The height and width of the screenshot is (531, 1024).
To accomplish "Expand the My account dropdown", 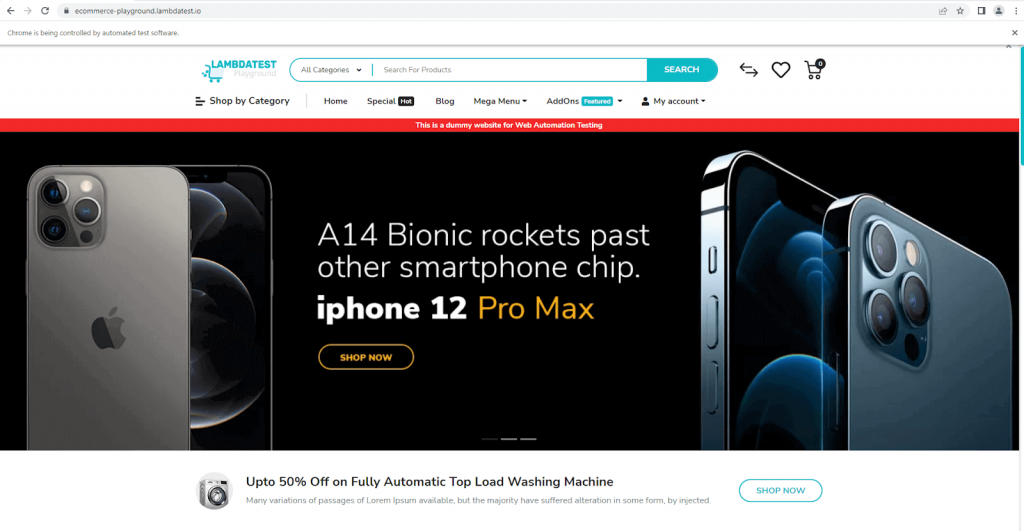I will [x=673, y=101].
